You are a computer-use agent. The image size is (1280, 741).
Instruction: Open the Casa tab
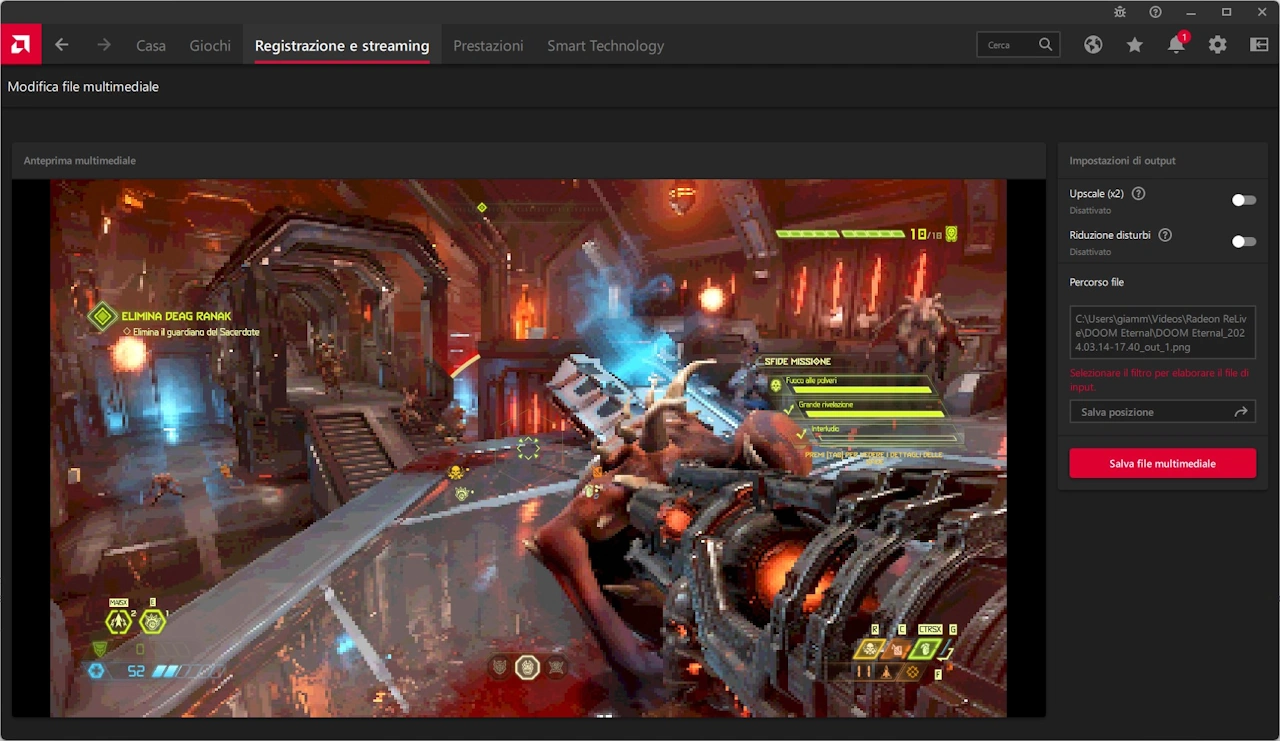(x=151, y=45)
